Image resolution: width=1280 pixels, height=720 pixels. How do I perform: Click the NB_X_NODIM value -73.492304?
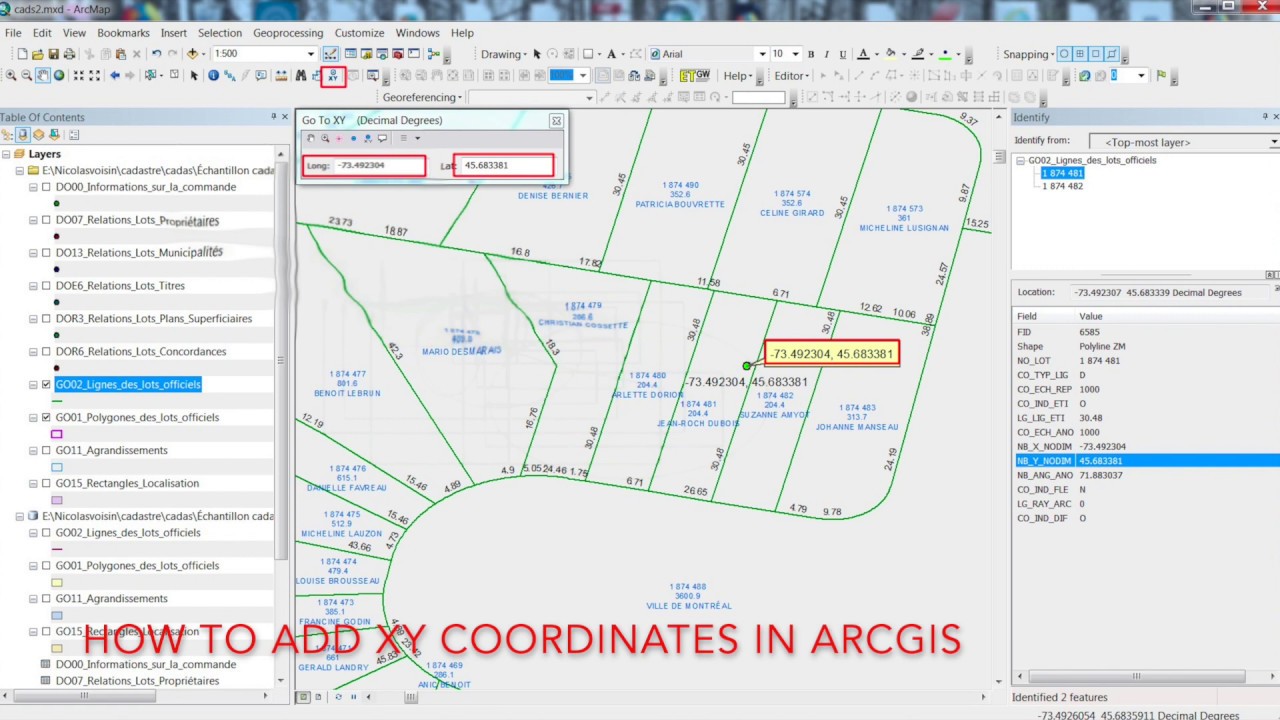point(1103,447)
